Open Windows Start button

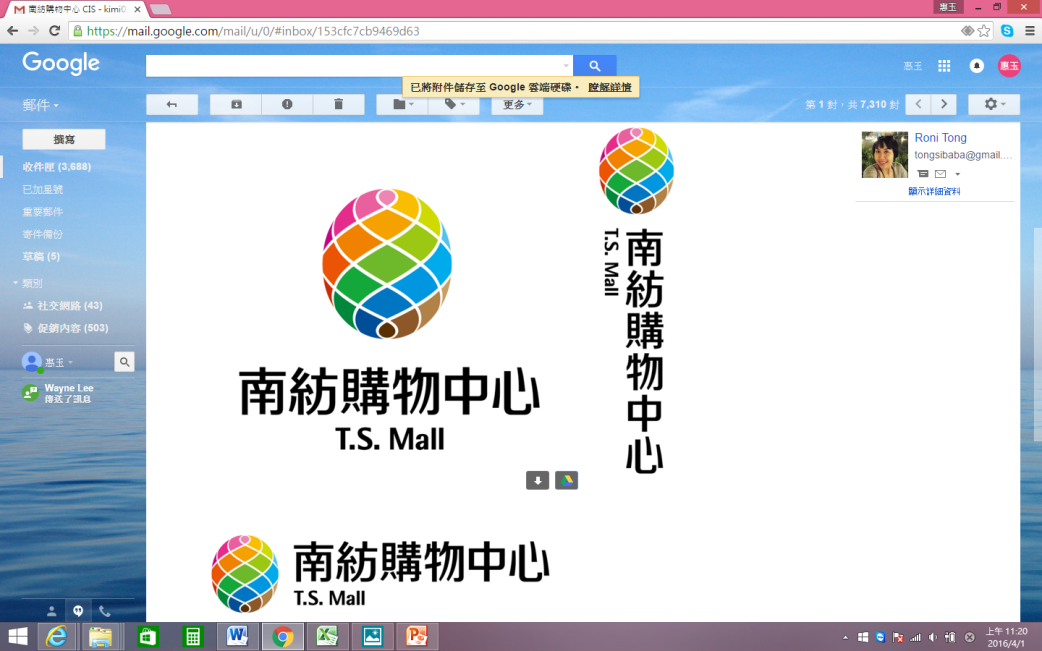(17, 636)
